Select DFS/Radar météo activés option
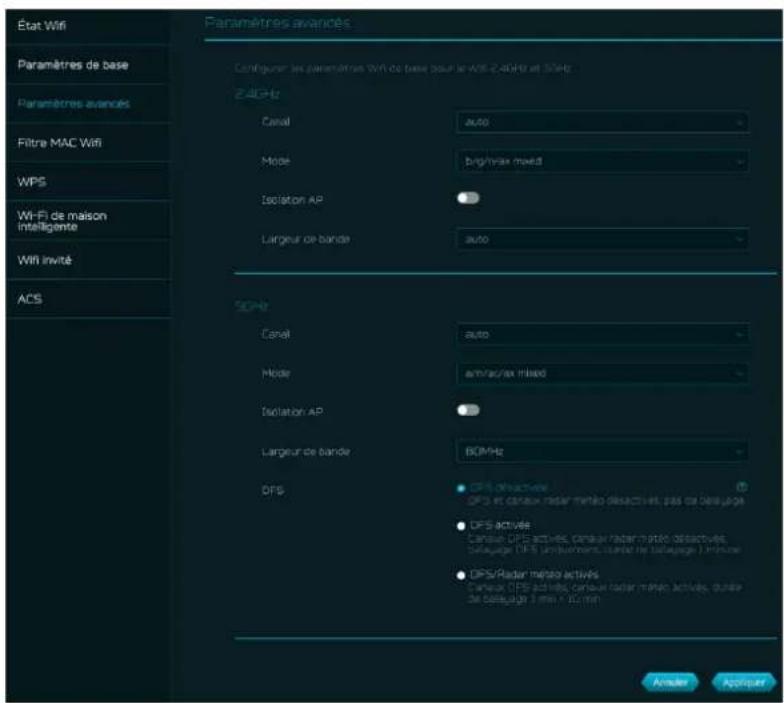 [461, 576]
